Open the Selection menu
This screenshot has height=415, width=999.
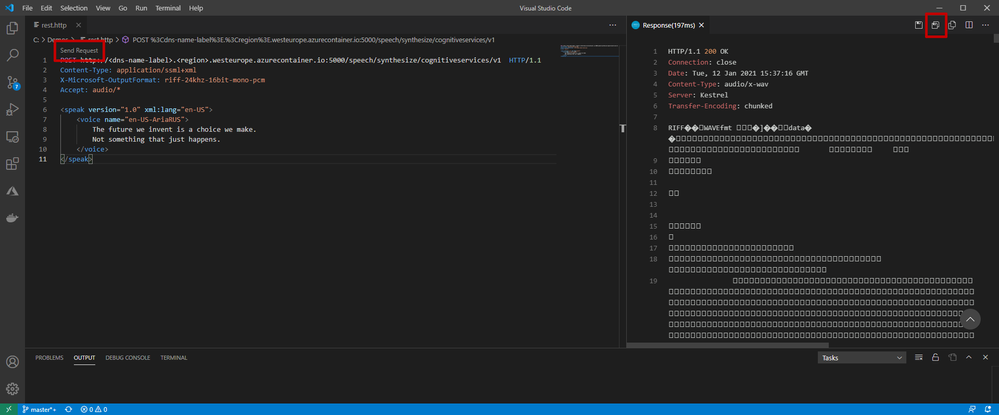click(x=74, y=8)
